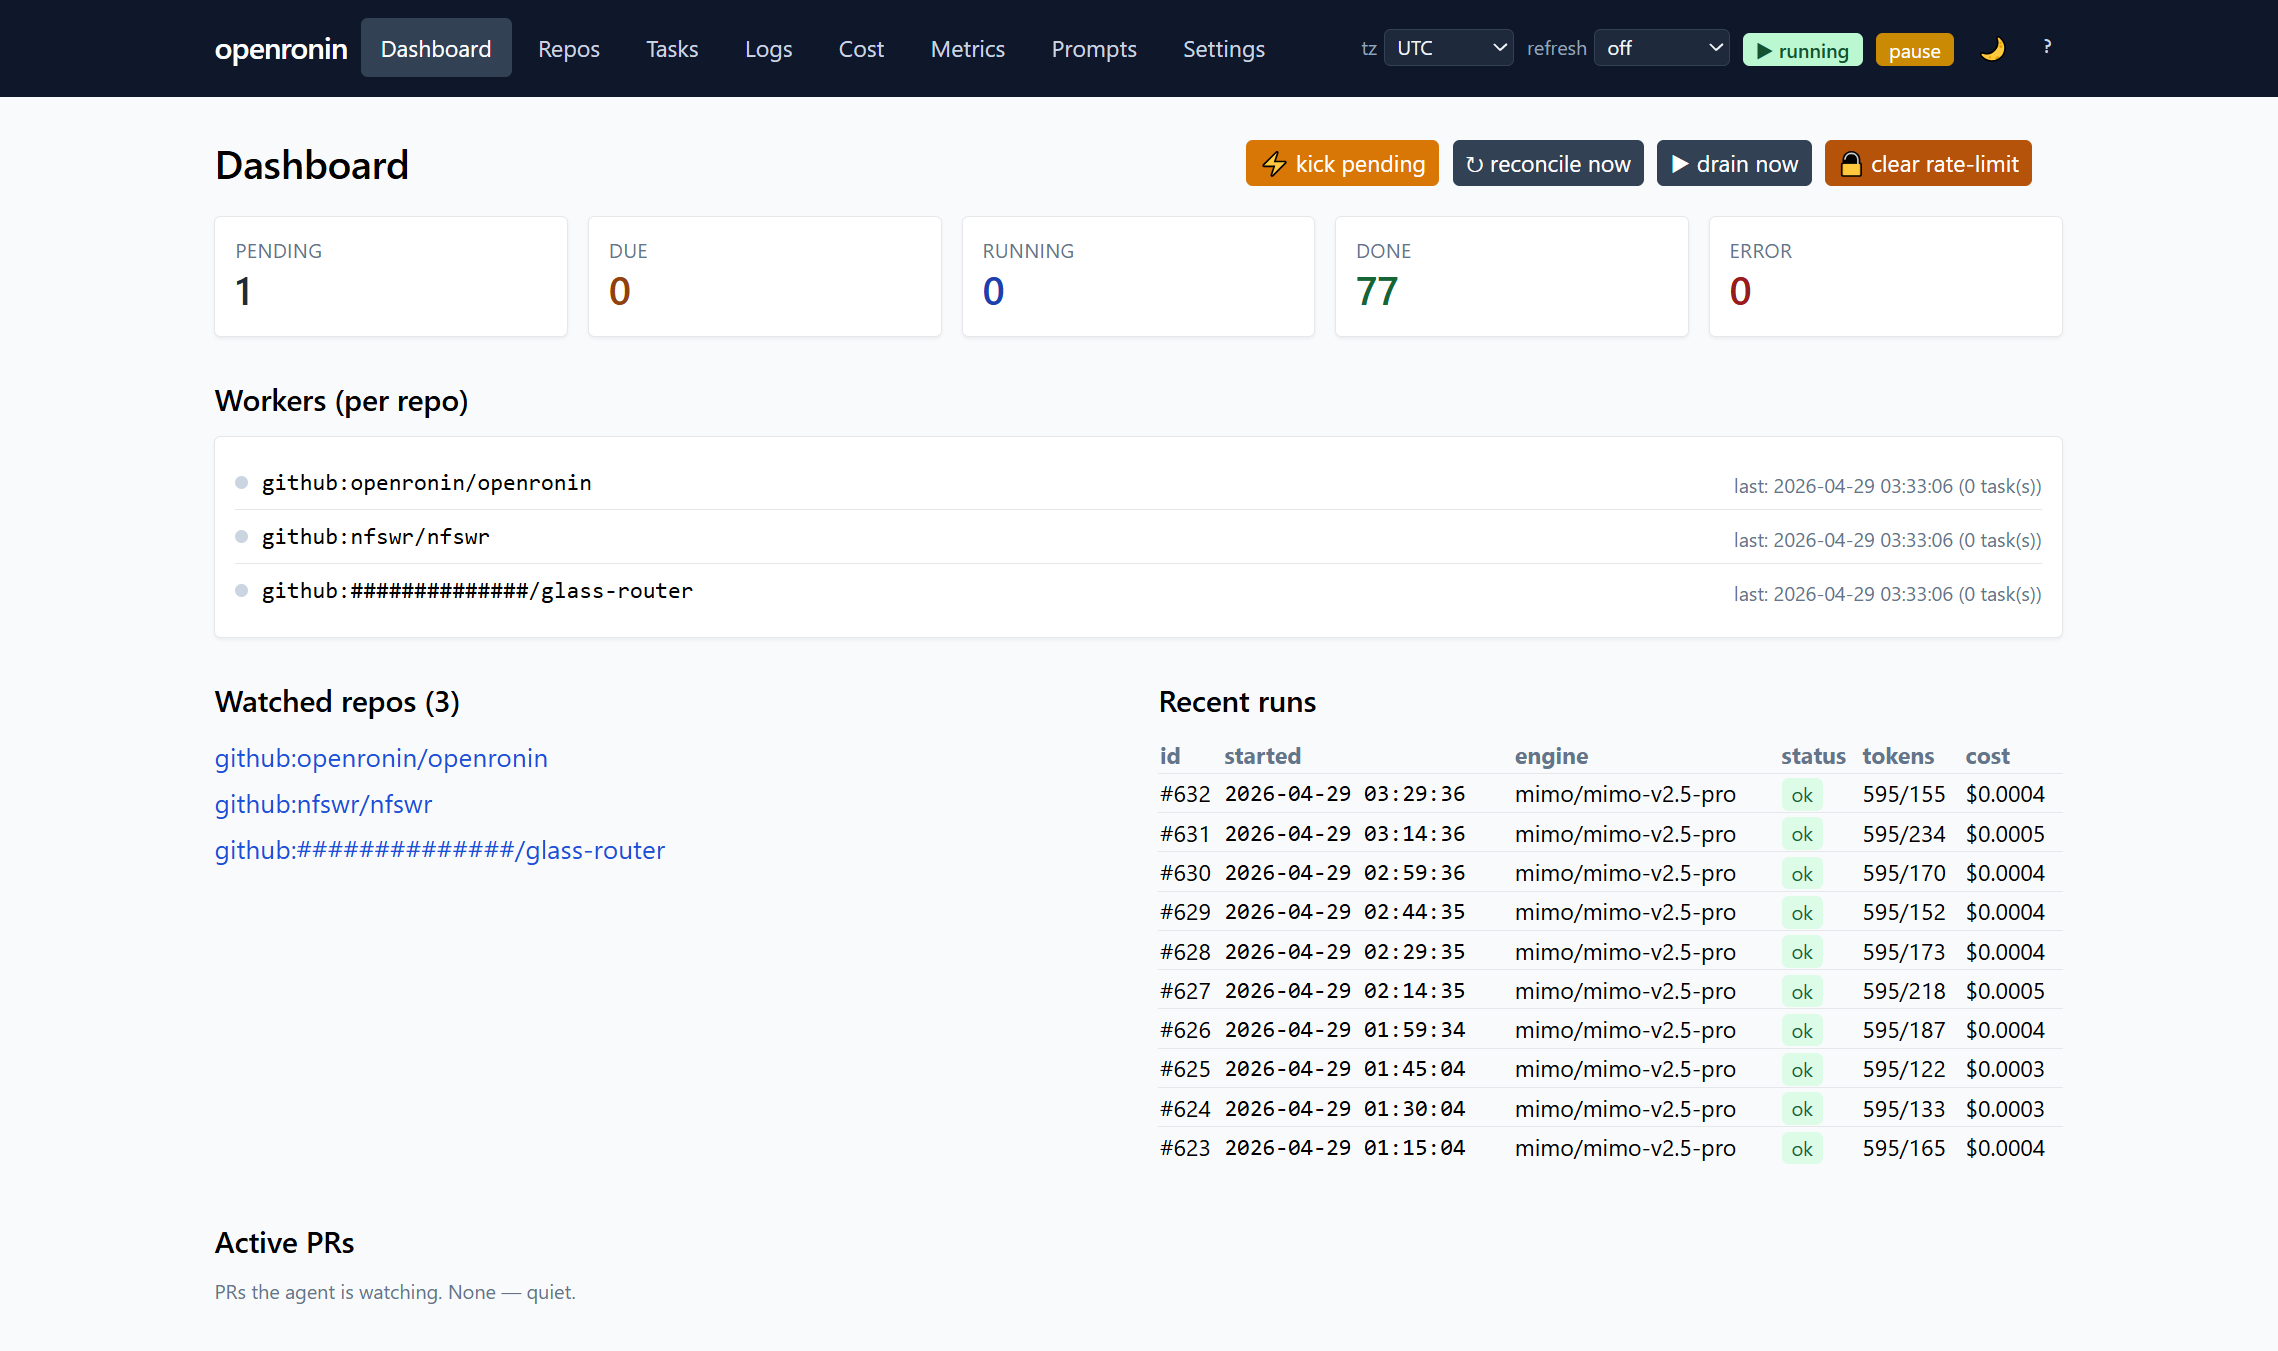The height and width of the screenshot is (1351, 2278).
Task: Click run #630 id cell
Action: 1185,873
